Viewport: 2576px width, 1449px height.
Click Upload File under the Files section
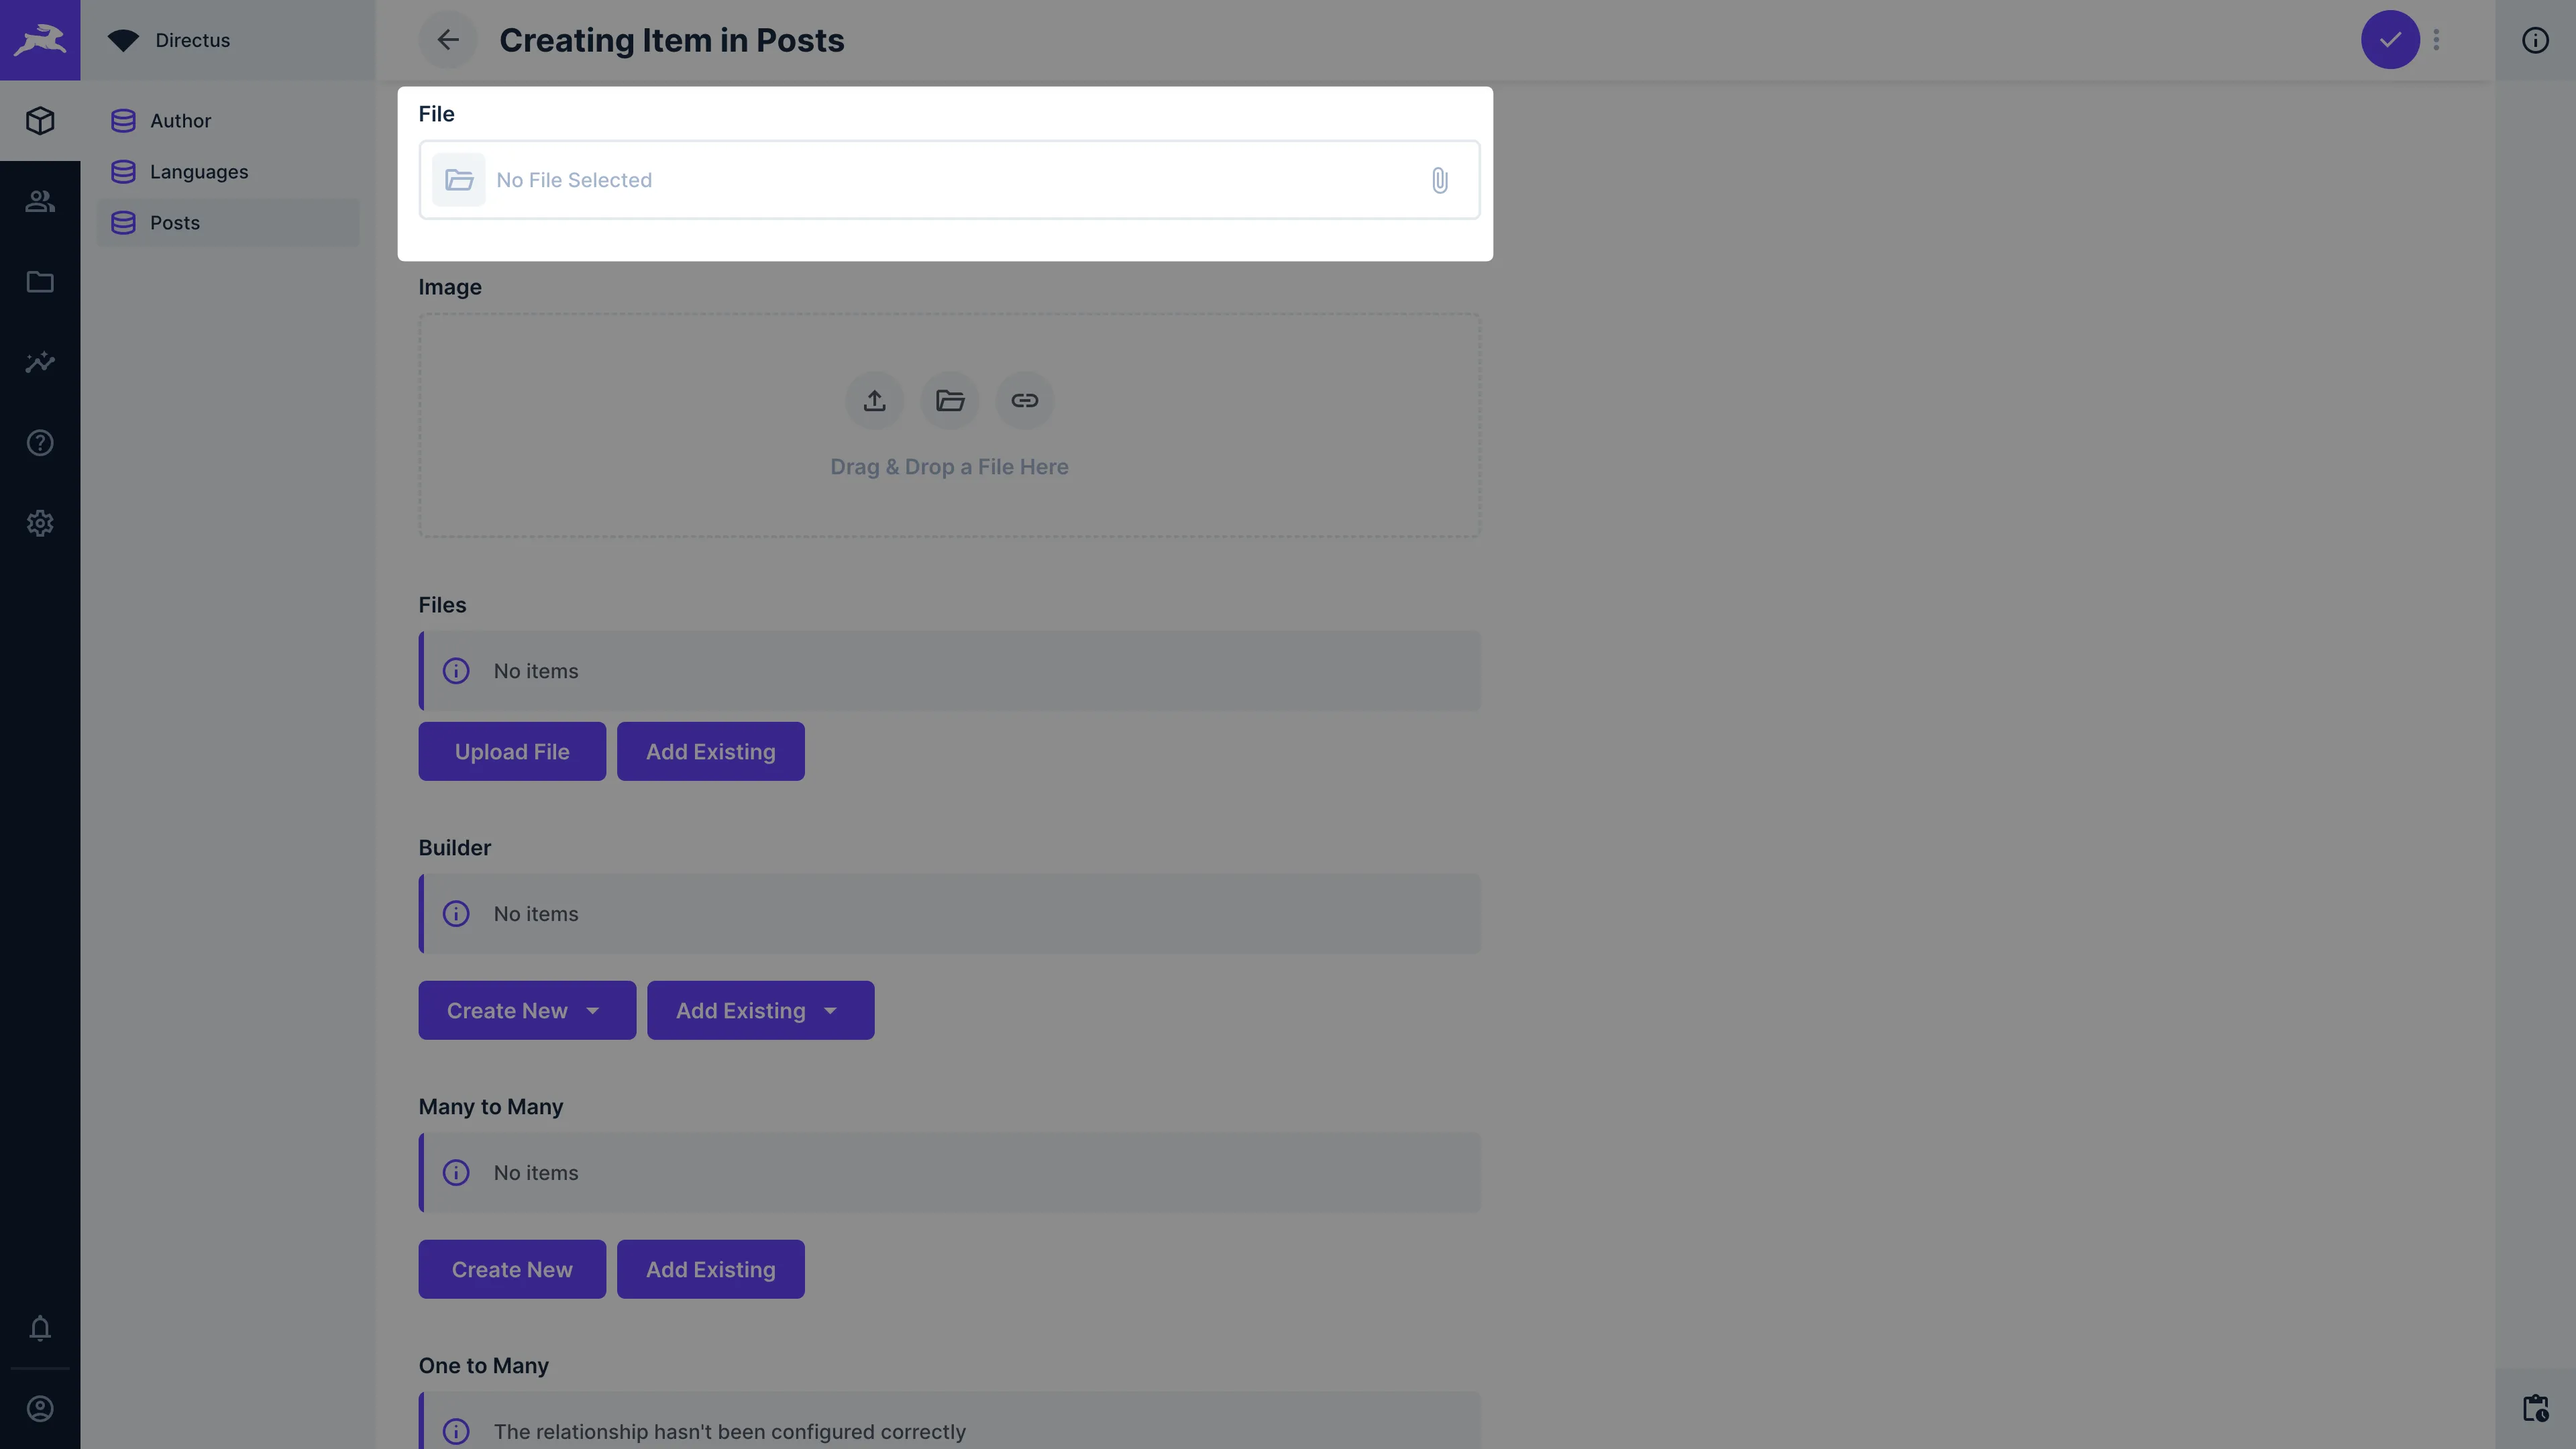[x=511, y=751]
